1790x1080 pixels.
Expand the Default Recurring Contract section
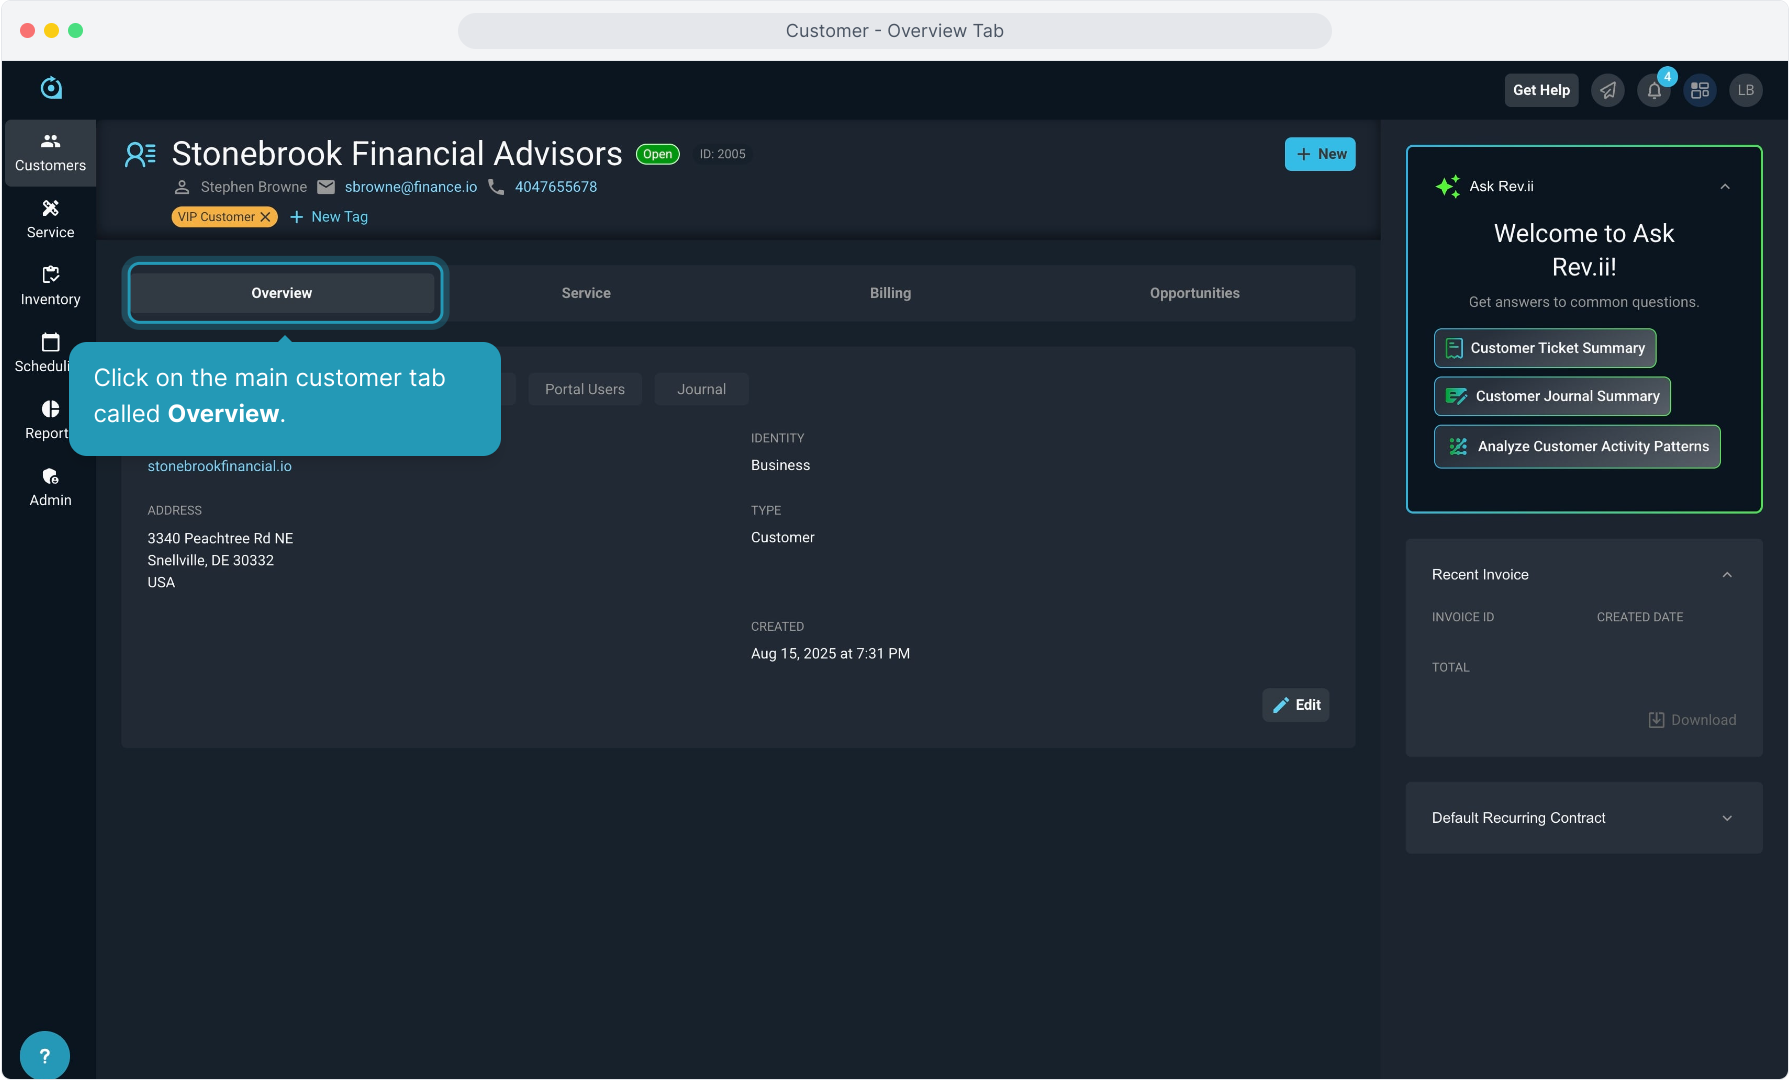point(1727,818)
